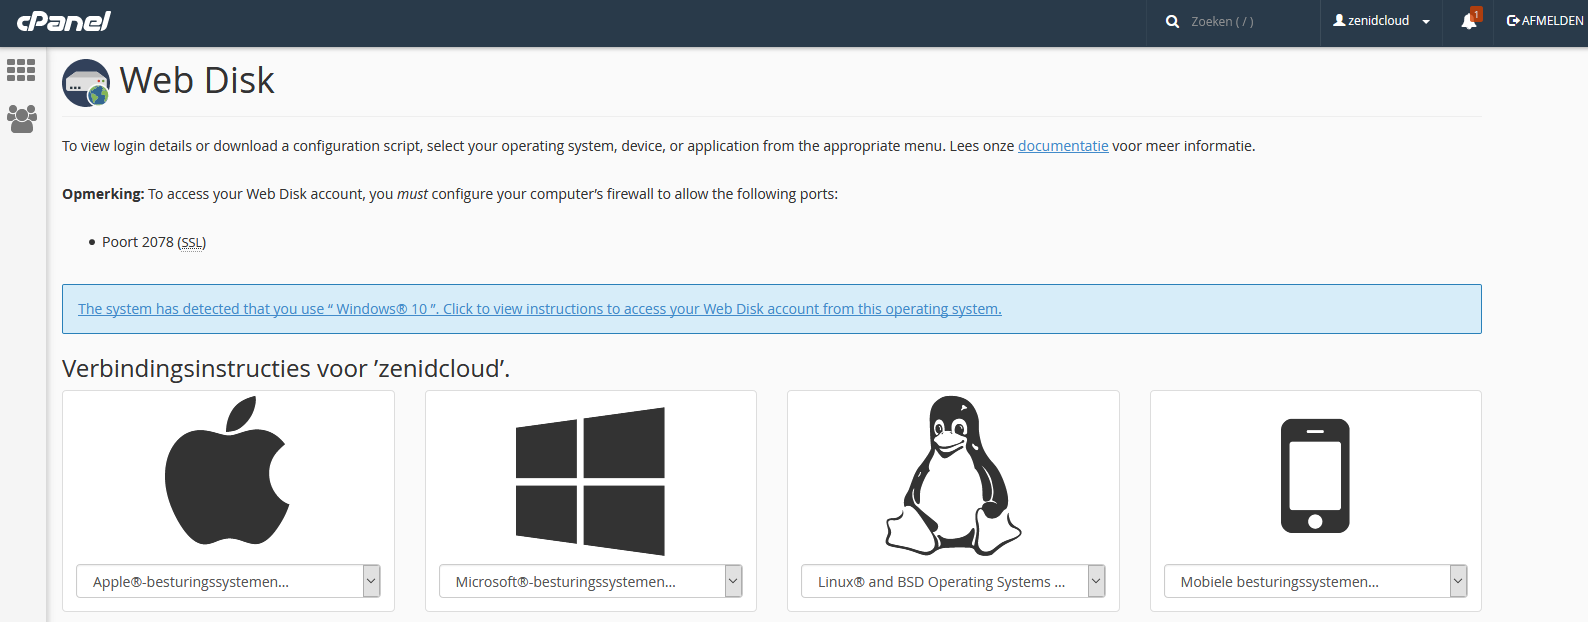This screenshot has width=1588, height=622.
Task: Click the Verbindingsinstructies voor 'zenidcloud' heading
Action: point(286,368)
